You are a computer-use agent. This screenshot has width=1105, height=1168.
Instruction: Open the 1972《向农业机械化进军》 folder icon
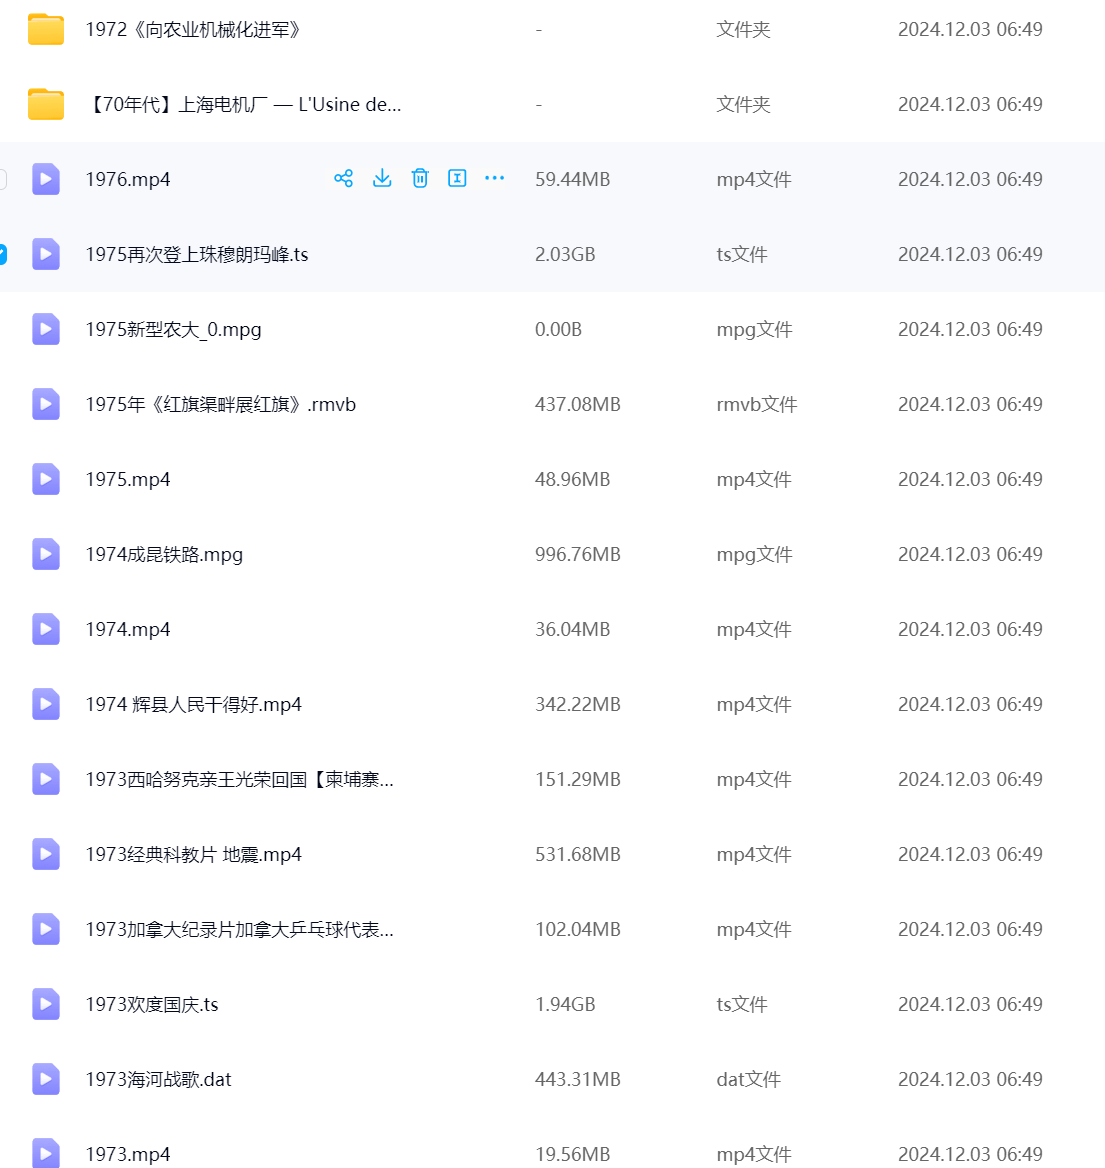click(46, 29)
